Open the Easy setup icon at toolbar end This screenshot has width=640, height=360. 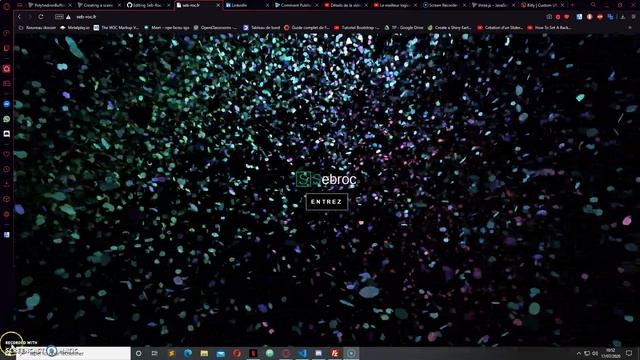[x=633, y=17]
